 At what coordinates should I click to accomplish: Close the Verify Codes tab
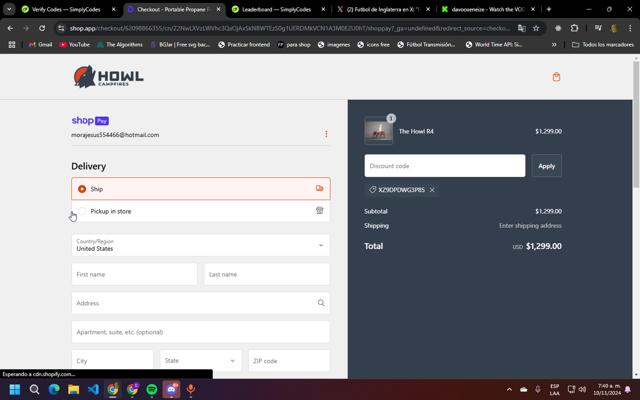[x=114, y=9]
